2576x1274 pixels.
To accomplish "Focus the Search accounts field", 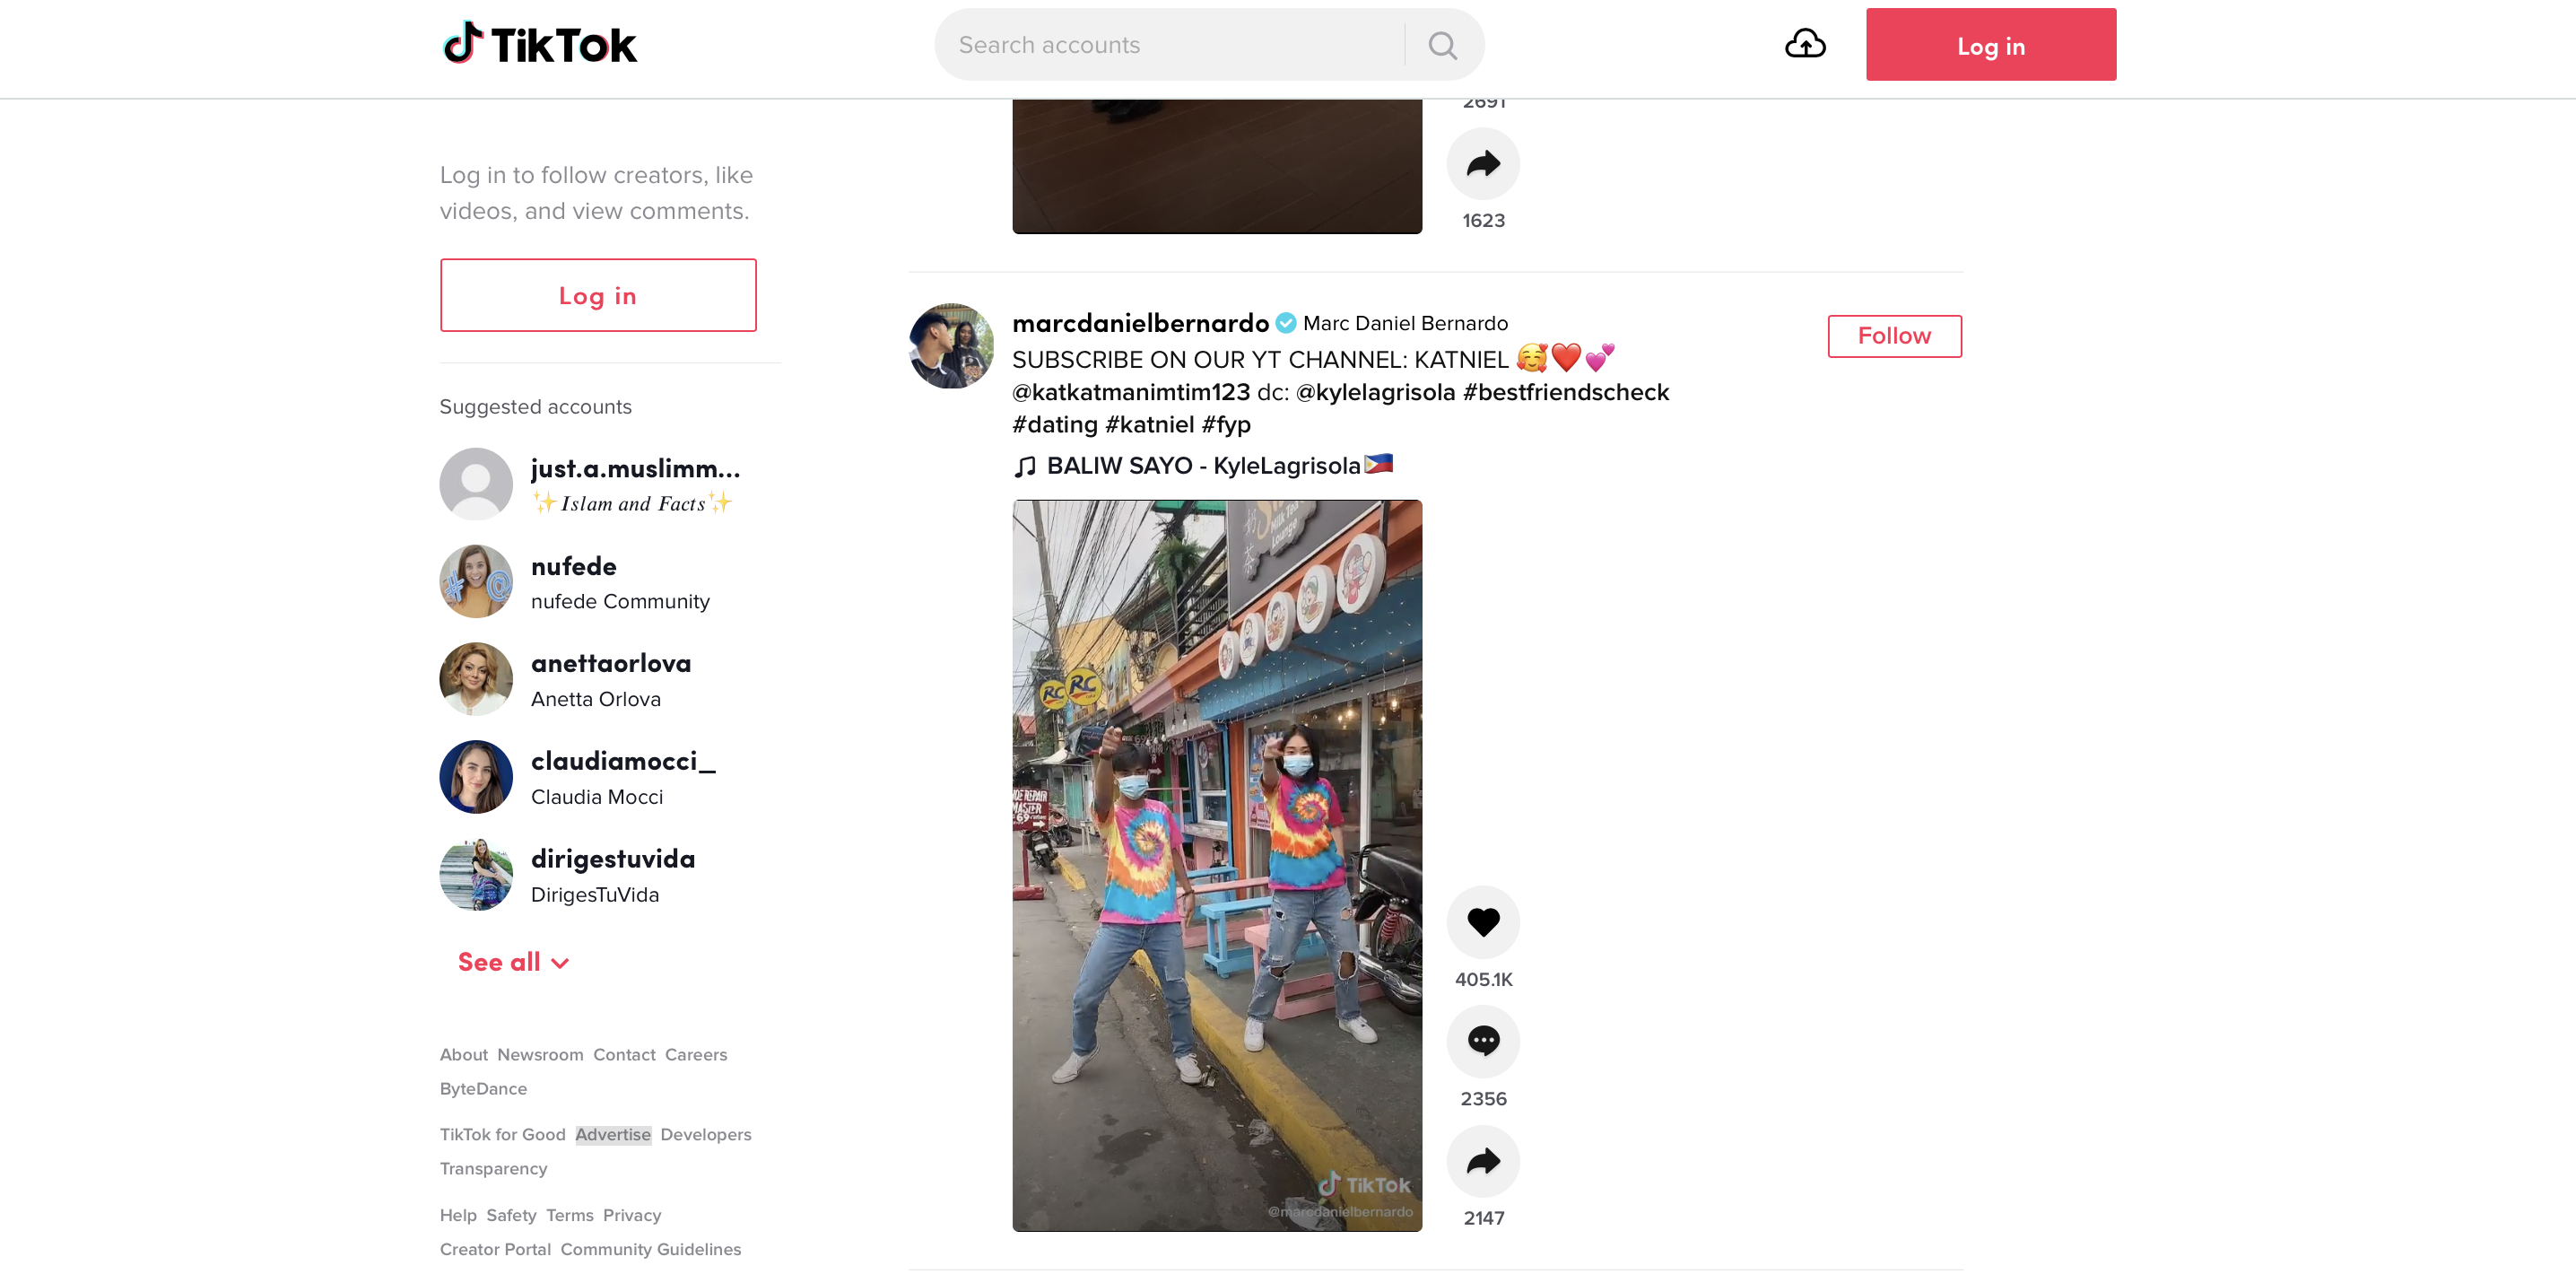I will pos(1170,45).
